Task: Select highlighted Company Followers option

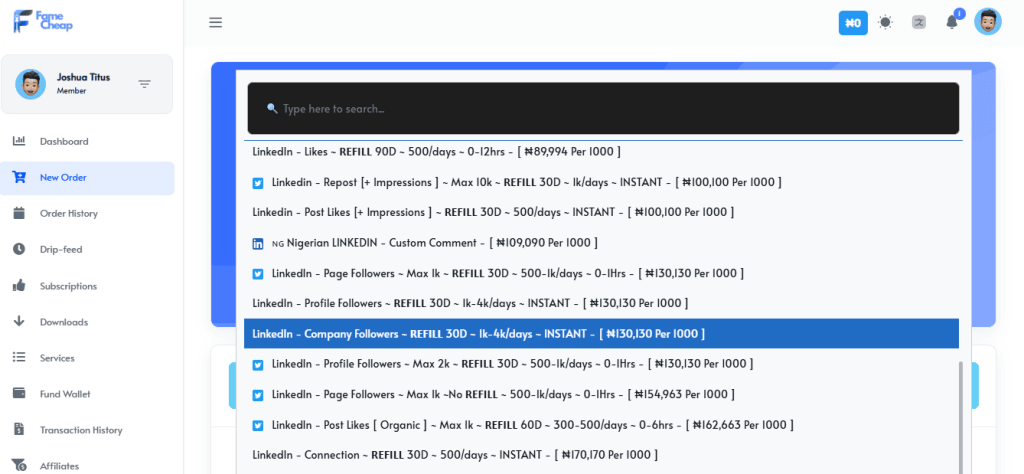Action: point(601,334)
